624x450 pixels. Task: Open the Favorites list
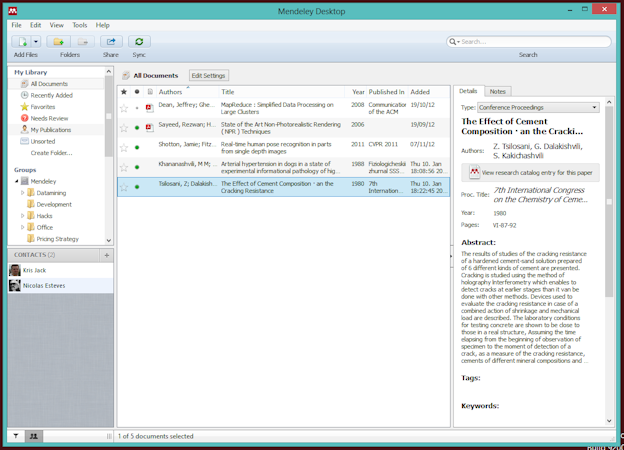(43, 107)
